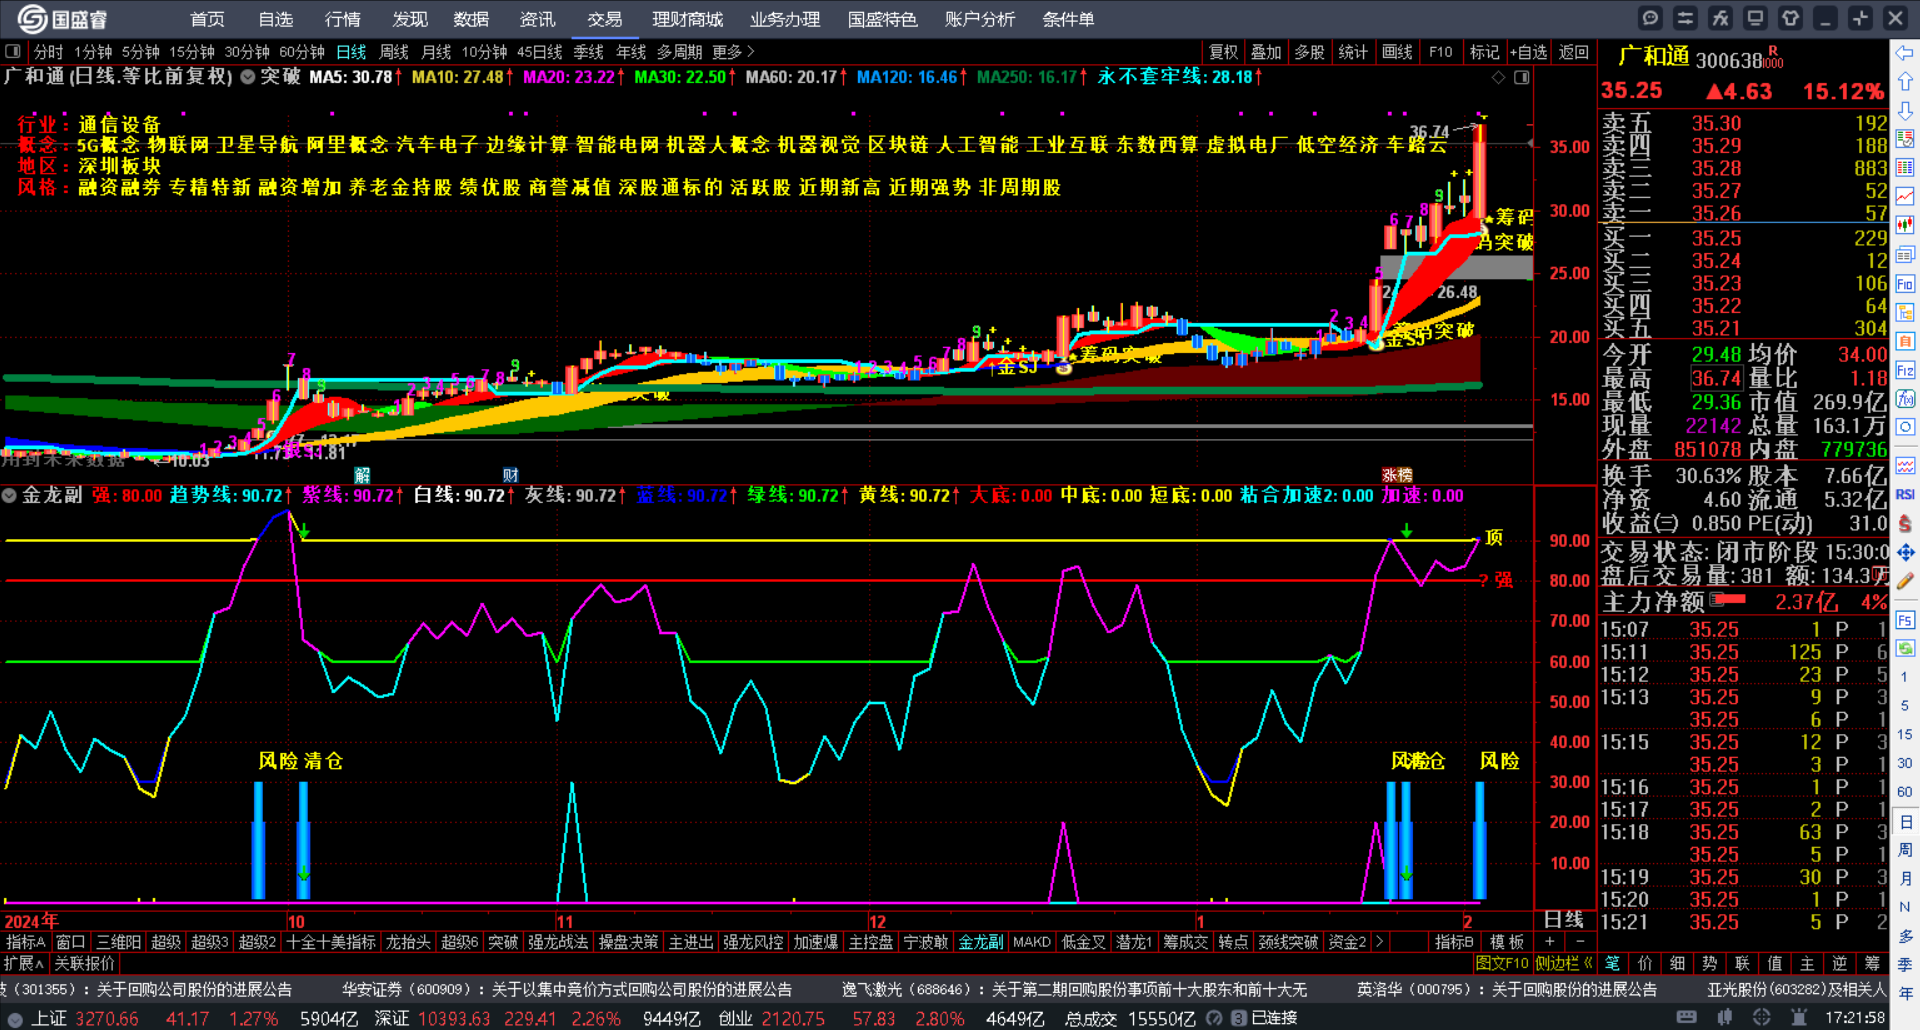Open the message chat bubble icon

click(x=1650, y=18)
